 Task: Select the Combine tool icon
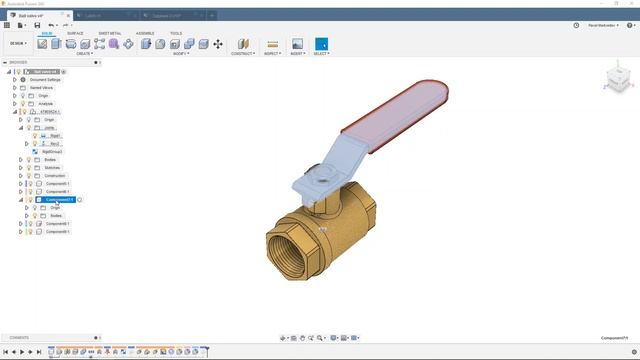(189, 44)
